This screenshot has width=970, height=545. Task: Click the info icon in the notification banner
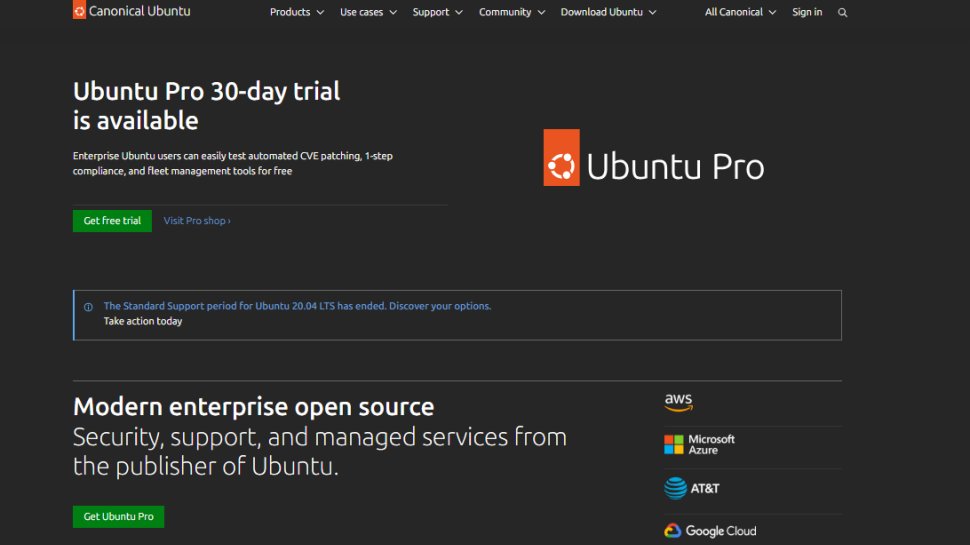[x=88, y=307]
